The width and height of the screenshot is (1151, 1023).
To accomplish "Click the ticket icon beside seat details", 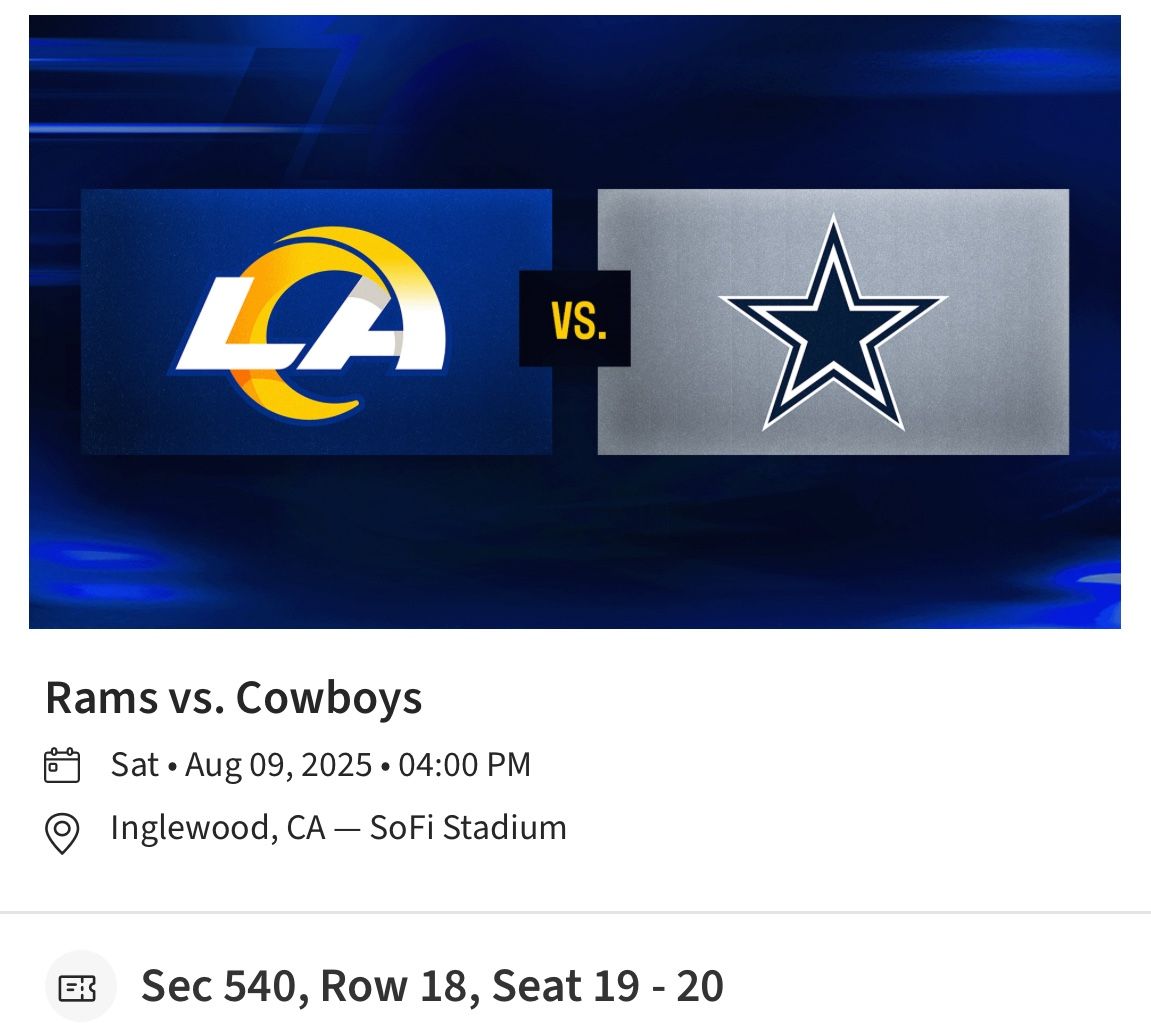I will tap(80, 988).
